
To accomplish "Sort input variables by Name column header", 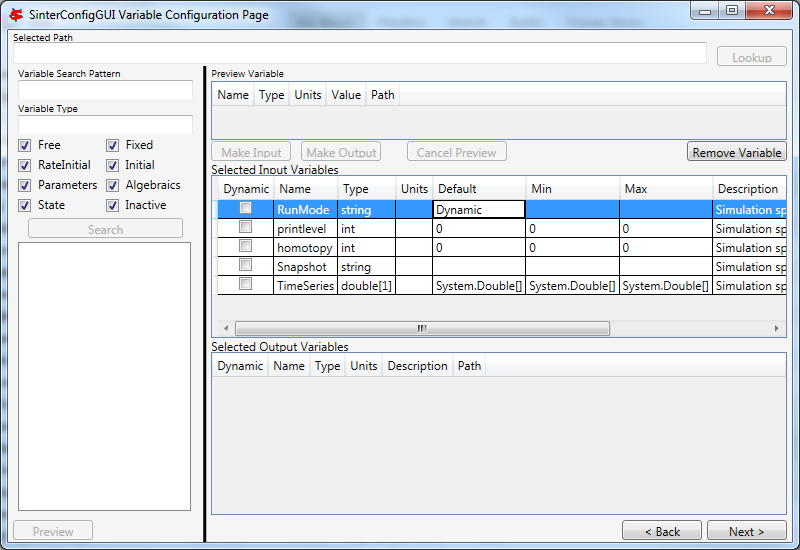I will click(305, 189).
